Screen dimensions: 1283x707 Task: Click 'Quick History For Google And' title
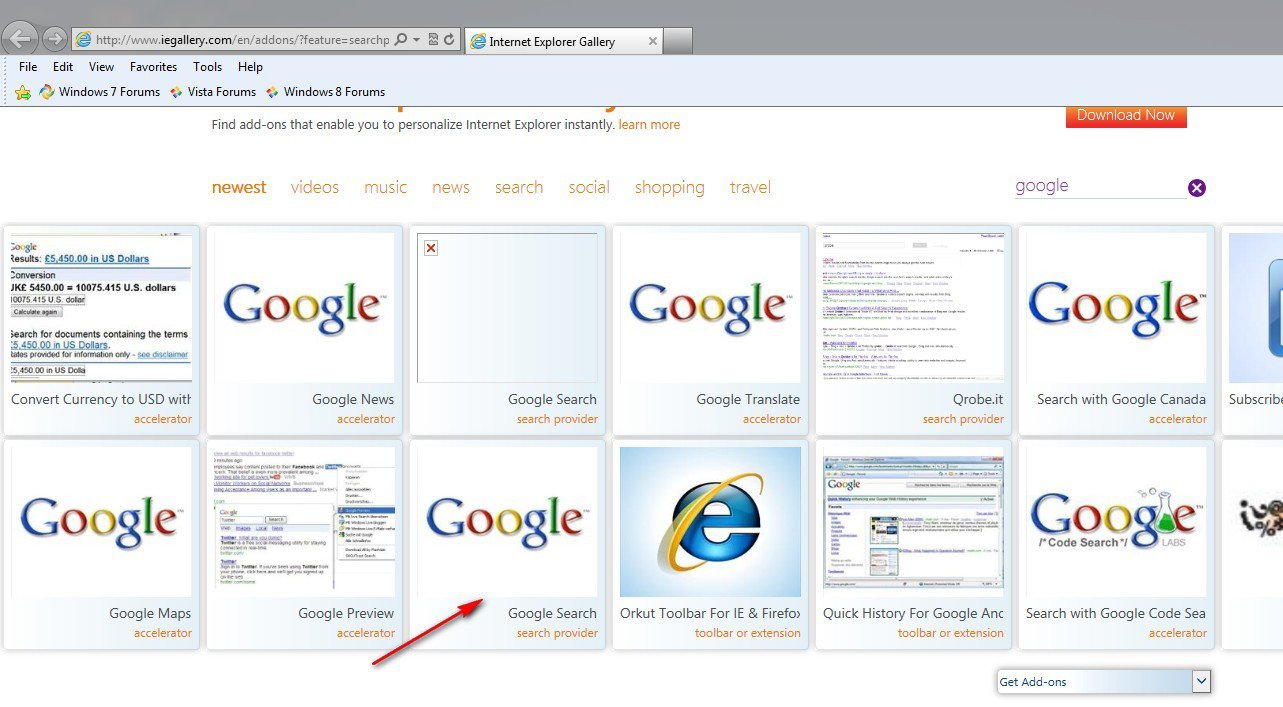click(x=913, y=613)
